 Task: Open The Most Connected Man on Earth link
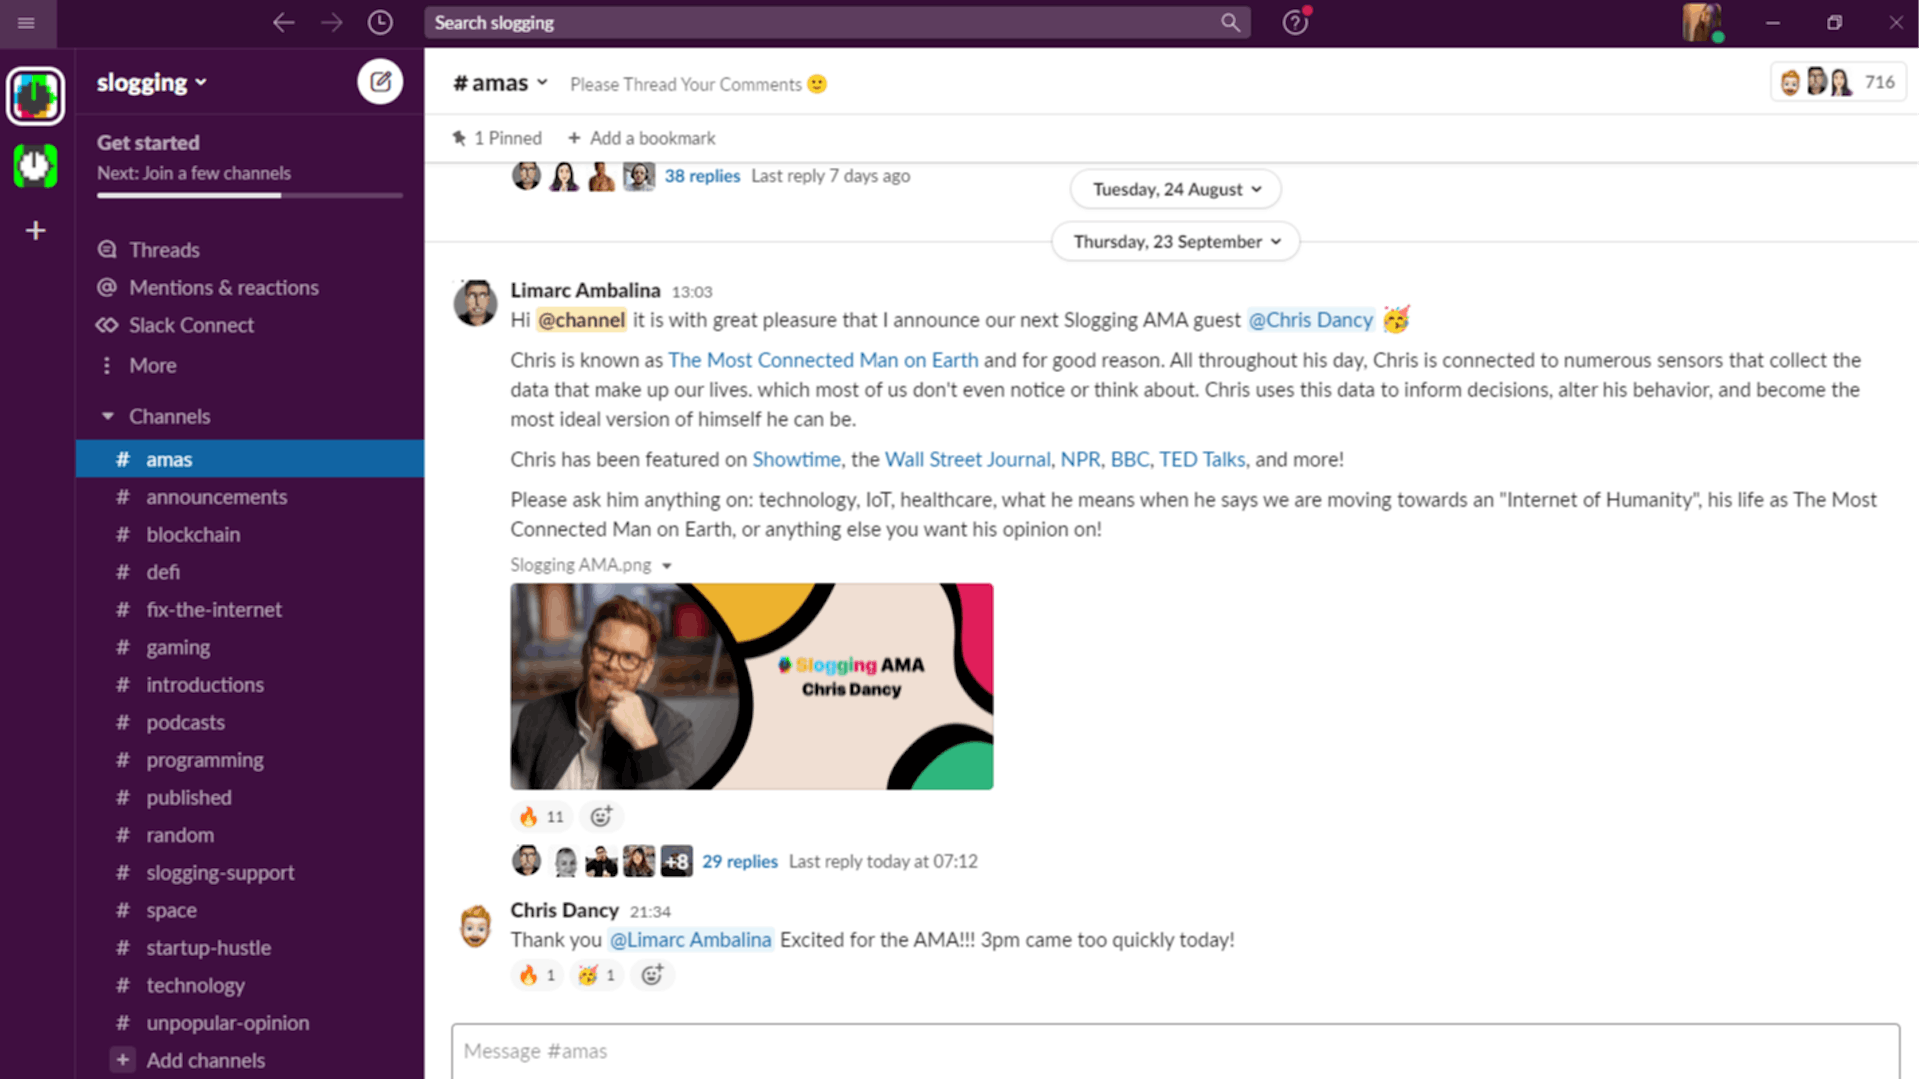click(x=823, y=360)
